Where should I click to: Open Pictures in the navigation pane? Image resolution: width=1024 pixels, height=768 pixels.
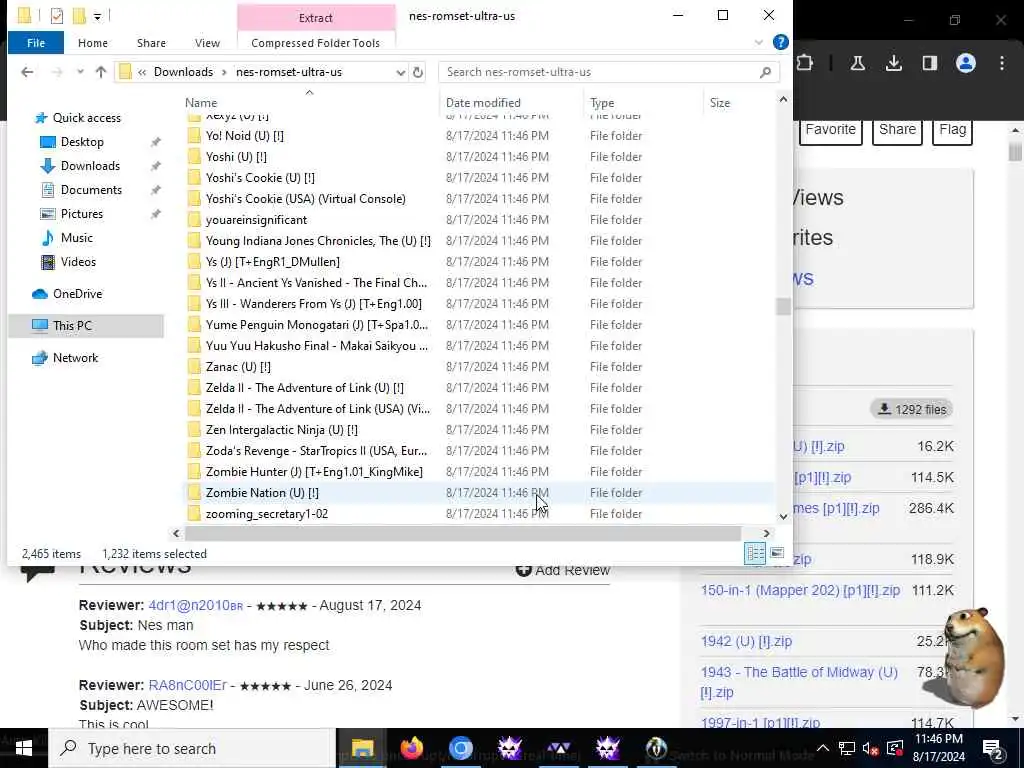point(81,214)
